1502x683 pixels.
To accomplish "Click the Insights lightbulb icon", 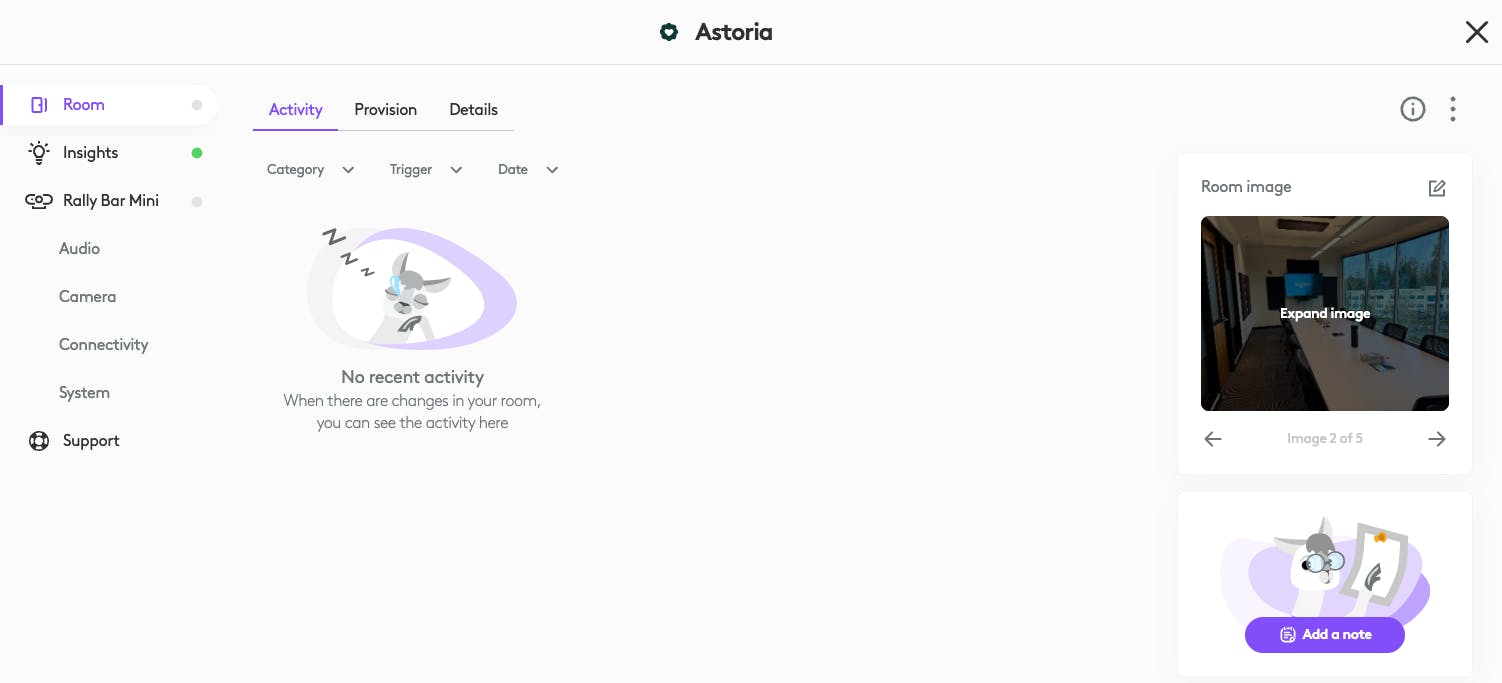I will pyautogui.click(x=39, y=153).
